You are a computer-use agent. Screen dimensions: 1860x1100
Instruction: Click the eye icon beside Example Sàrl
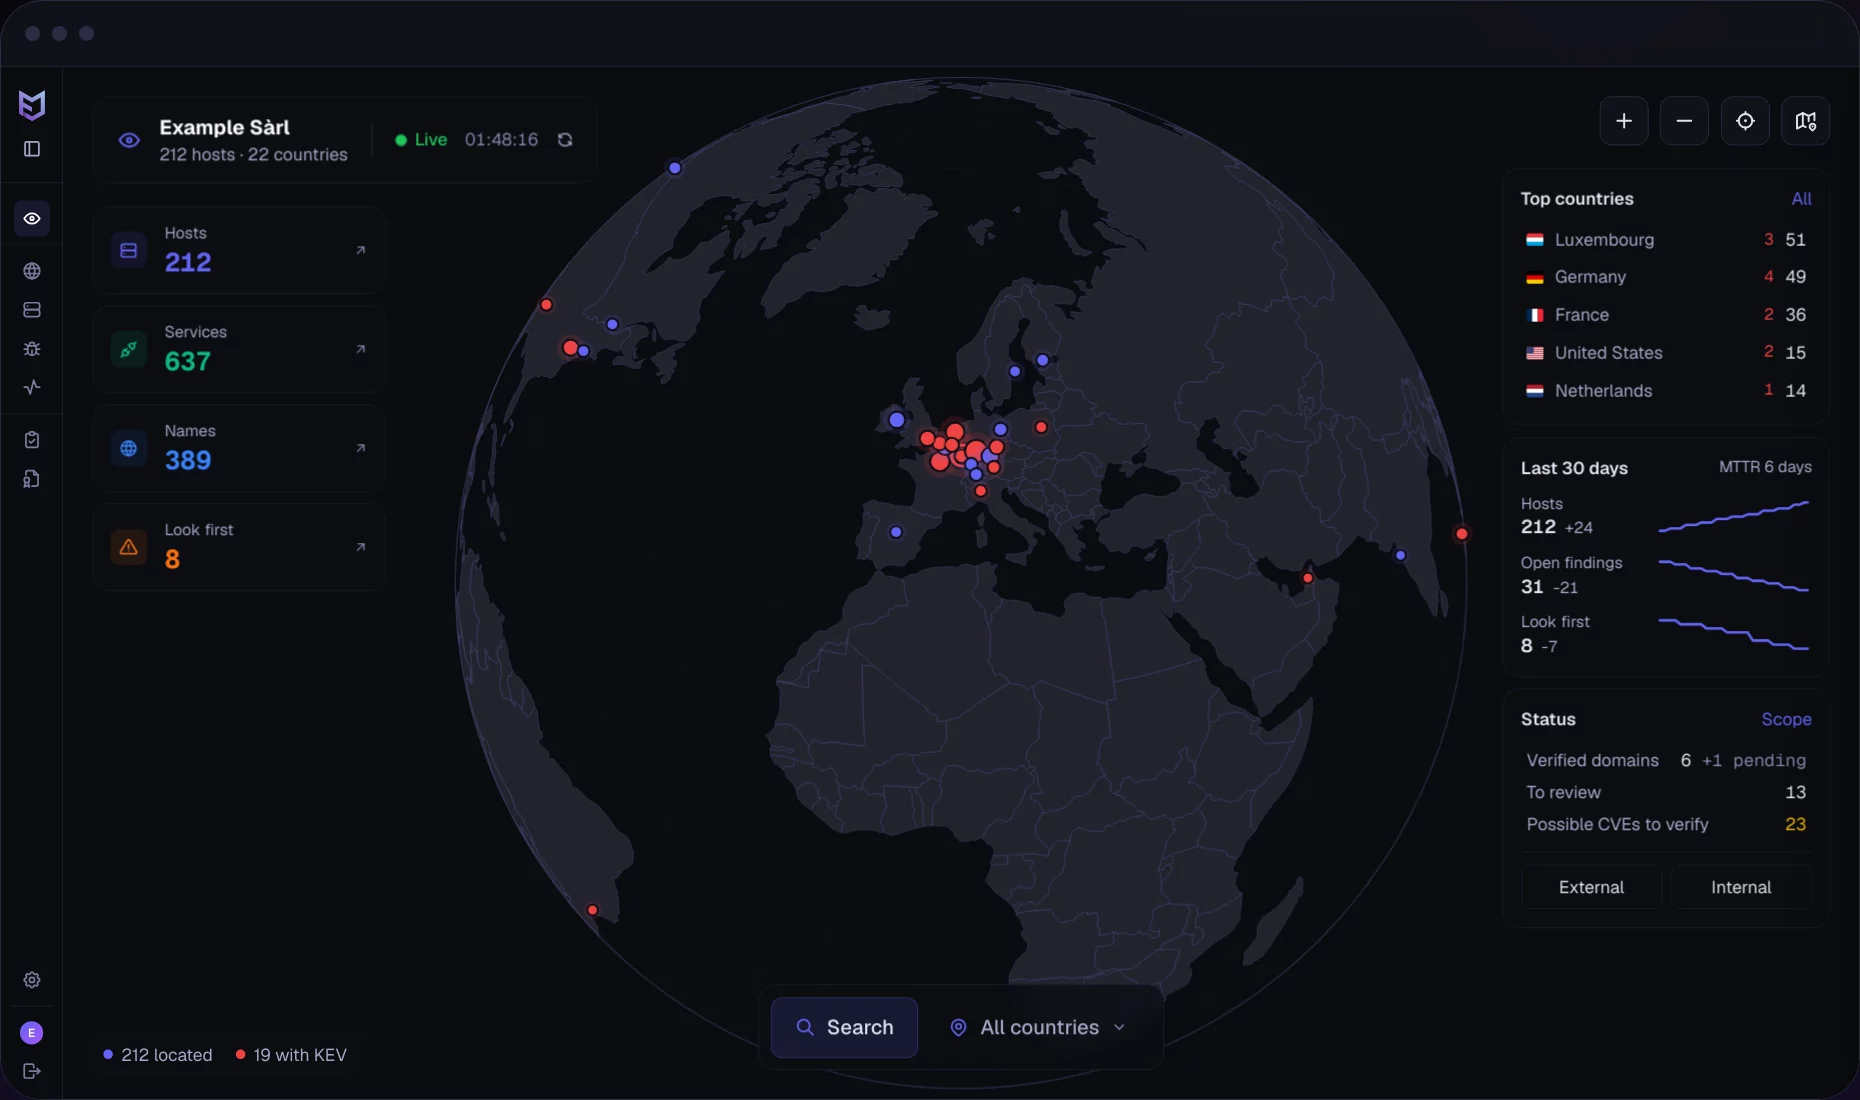[129, 140]
